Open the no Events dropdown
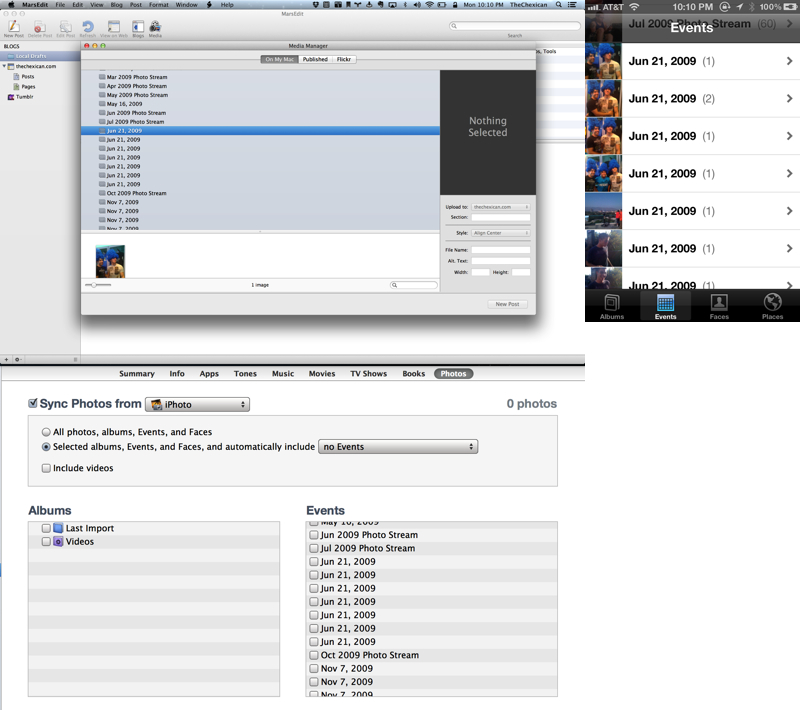This screenshot has height=710, width=800. click(x=397, y=447)
